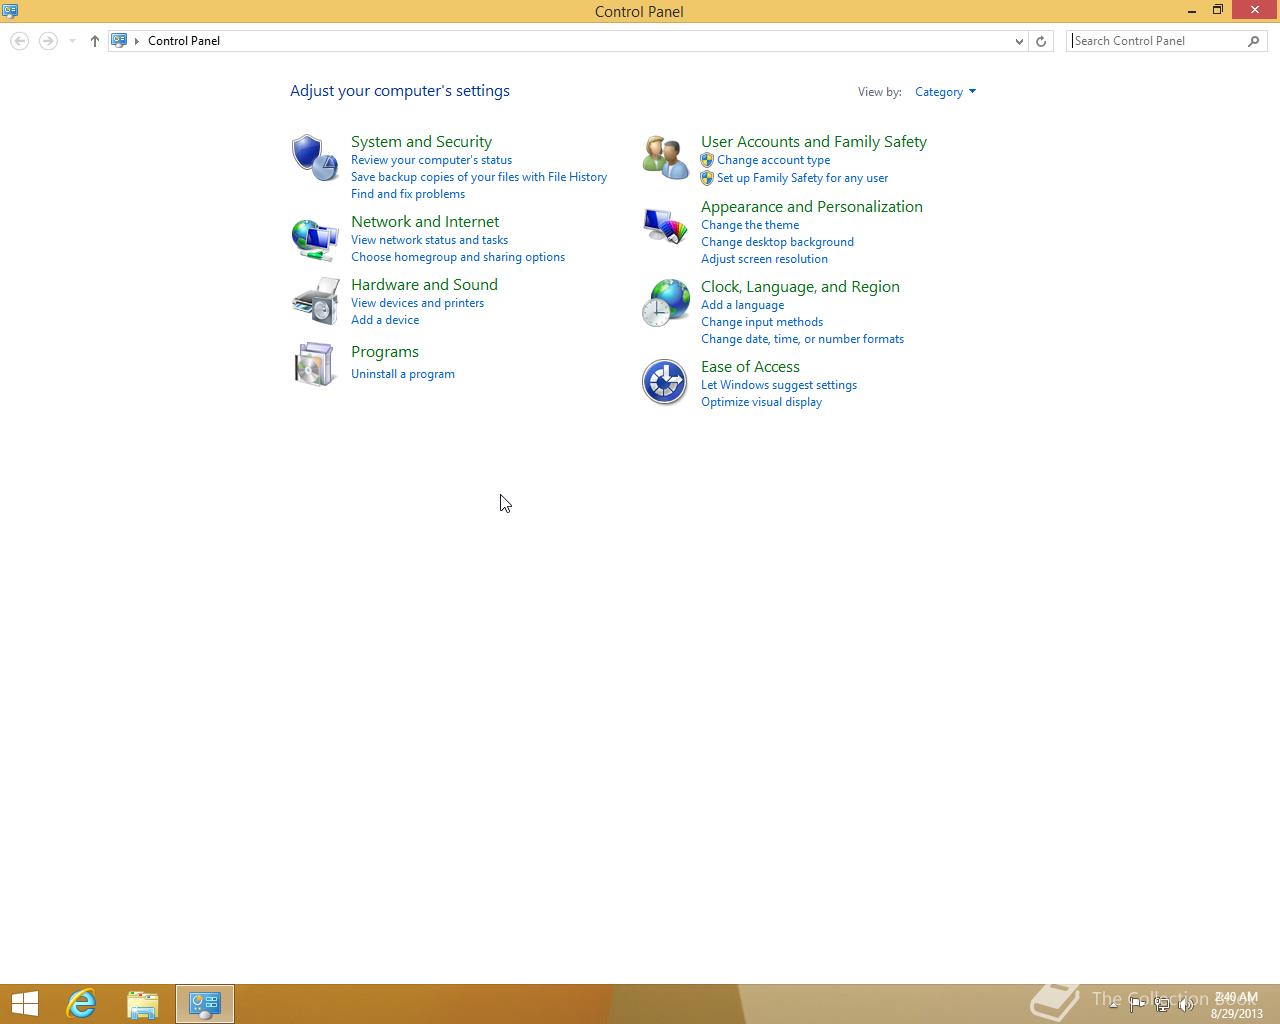Viewport: 1280px width, 1024px height.
Task: Click Change desktop background
Action: (777, 242)
